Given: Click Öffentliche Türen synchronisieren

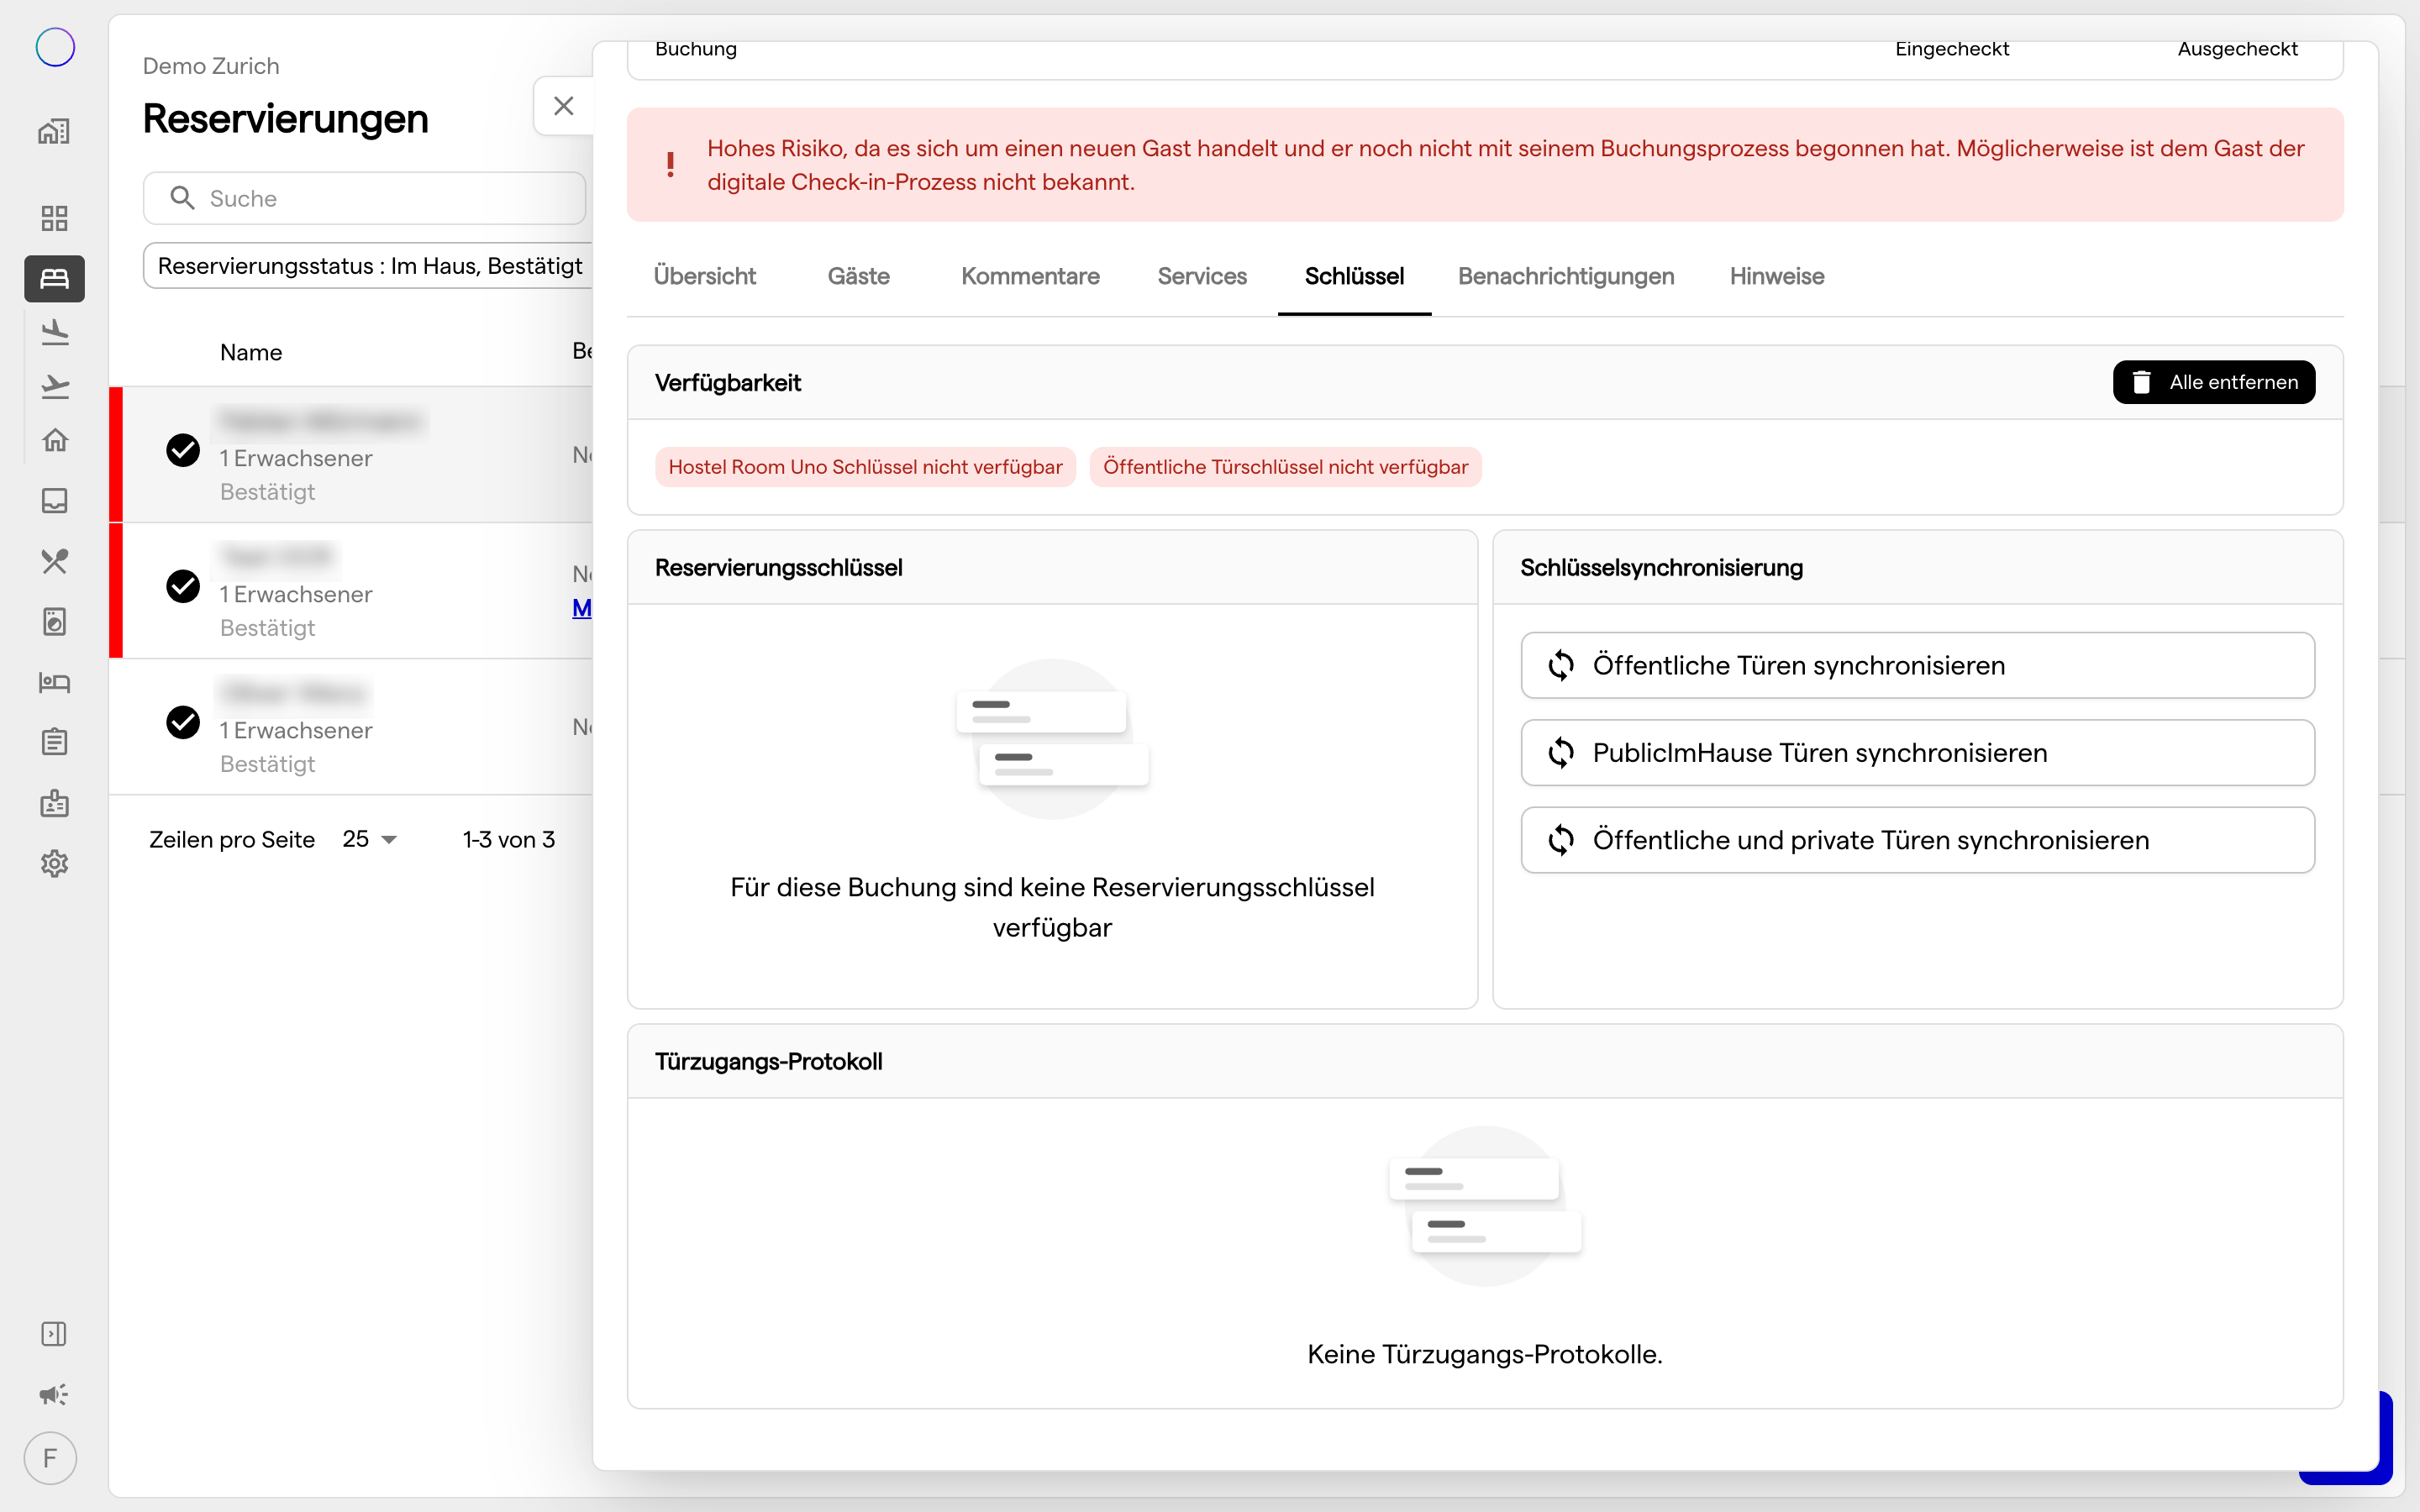Looking at the screenshot, I should point(1917,665).
